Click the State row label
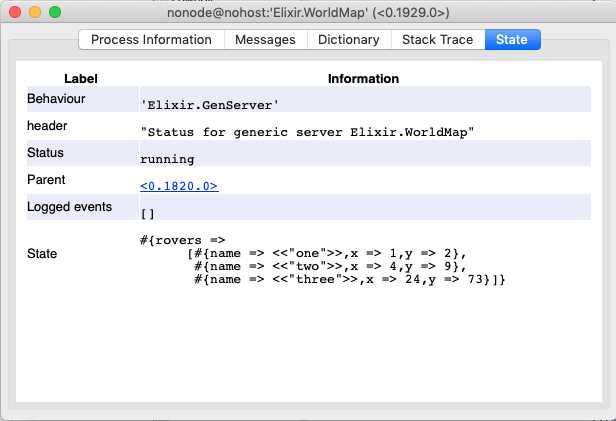 point(42,253)
